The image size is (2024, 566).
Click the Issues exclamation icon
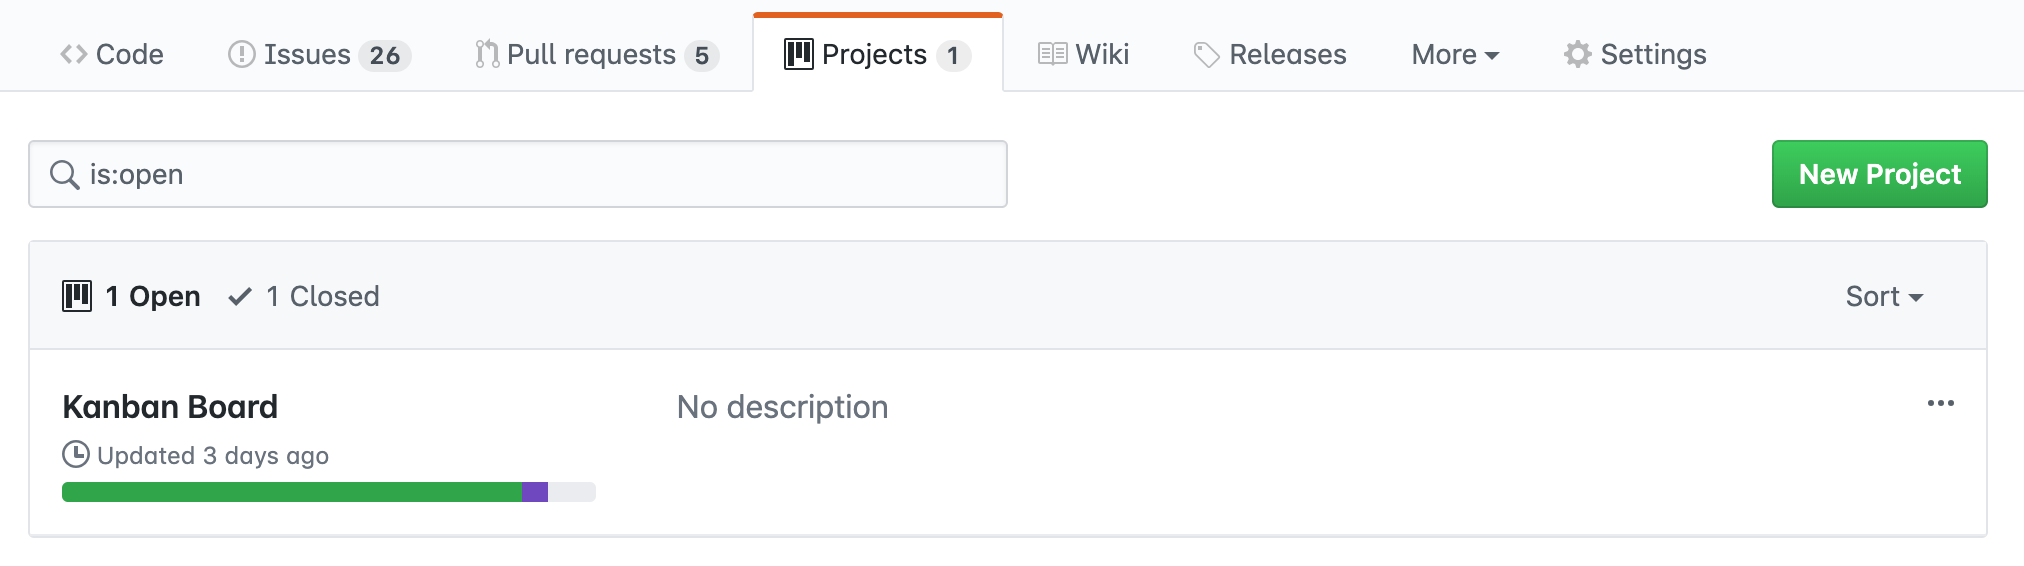tap(241, 55)
